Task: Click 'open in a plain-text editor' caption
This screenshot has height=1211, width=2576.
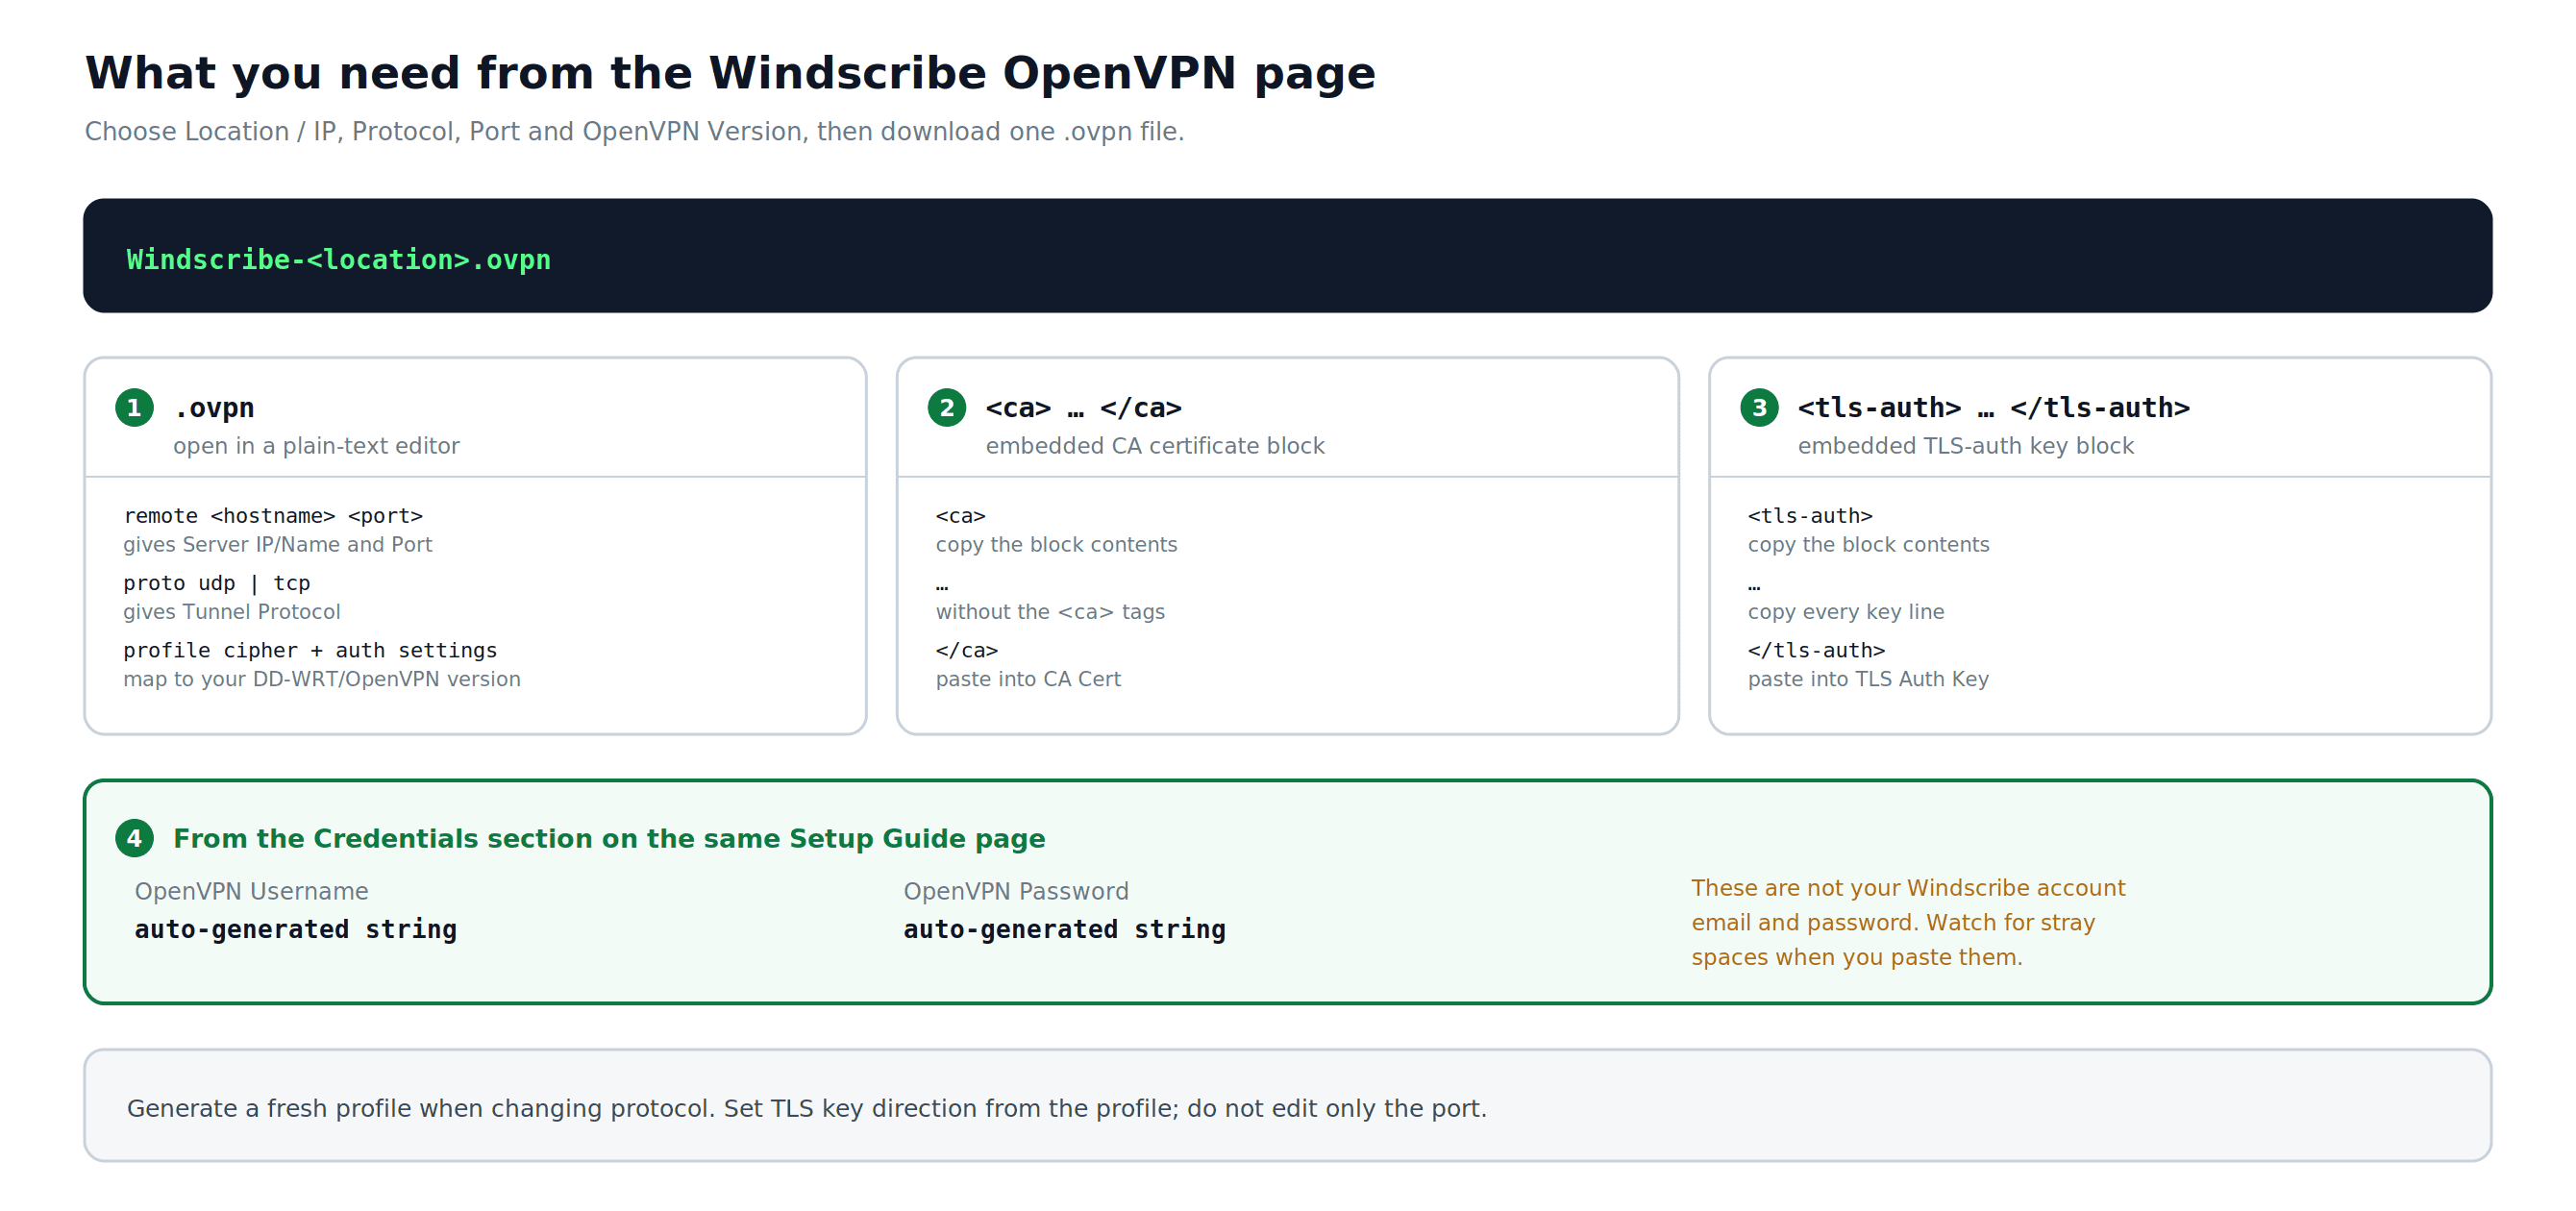Action: point(316,446)
